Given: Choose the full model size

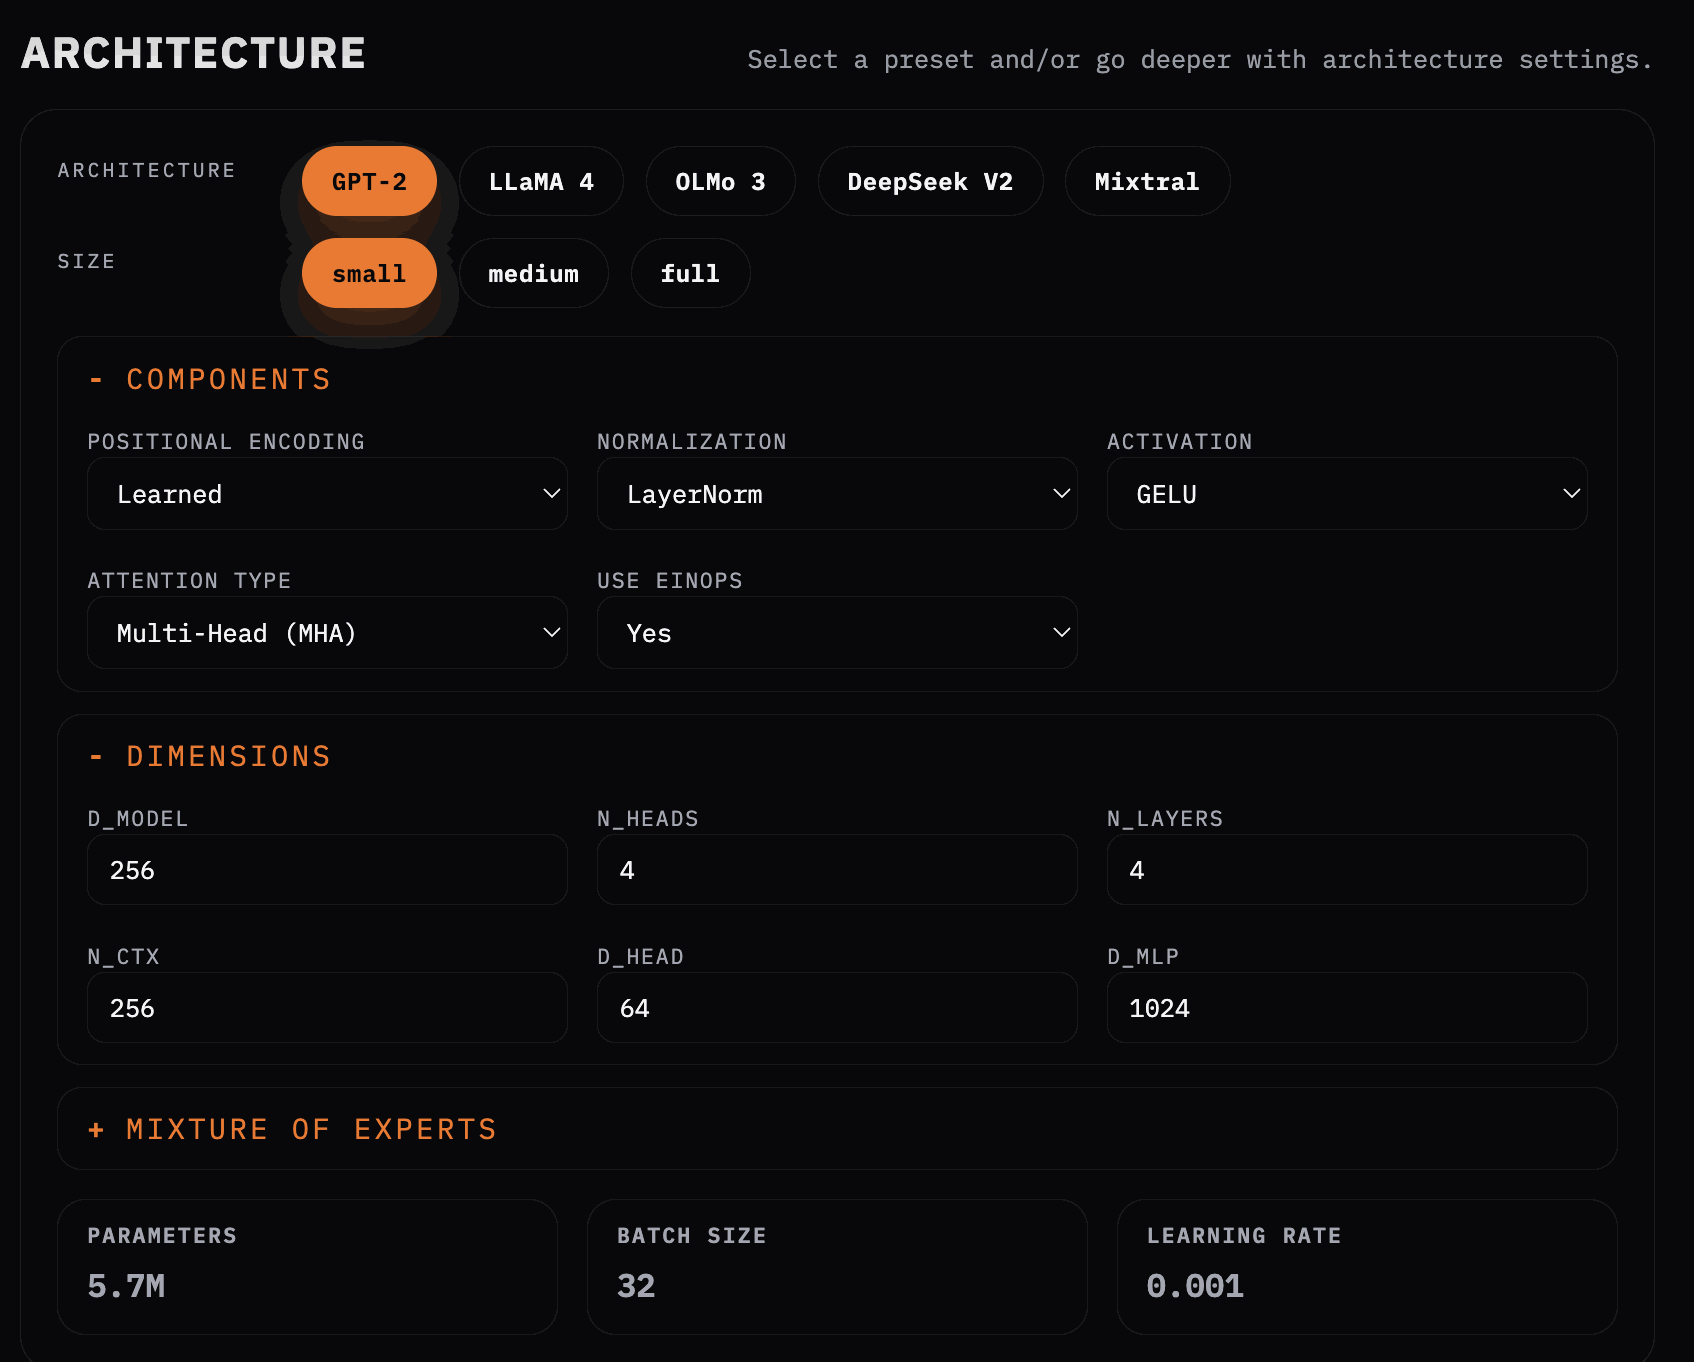Looking at the screenshot, I should (x=690, y=274).
